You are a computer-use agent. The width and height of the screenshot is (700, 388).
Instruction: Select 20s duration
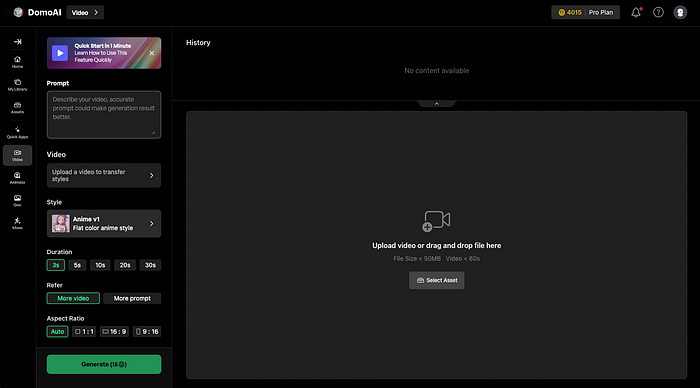click(x=125, y=265)
